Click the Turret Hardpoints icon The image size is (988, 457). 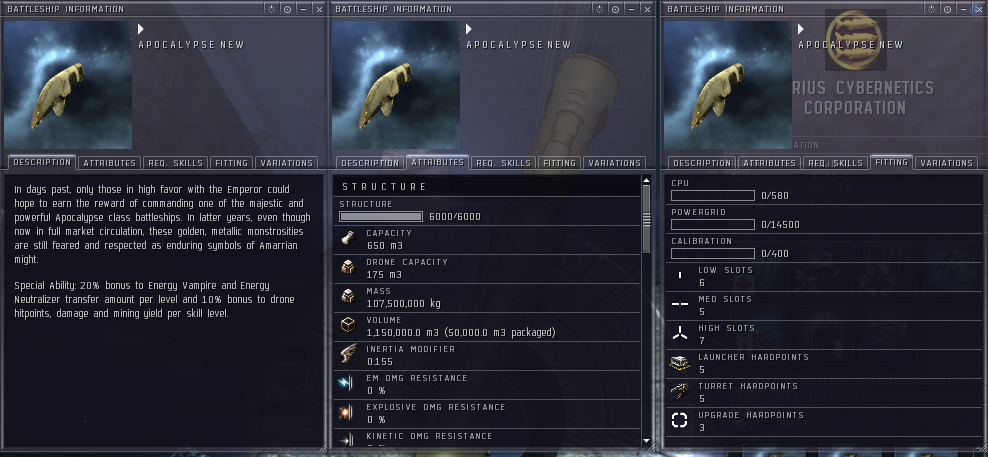(x=679, y=392)
